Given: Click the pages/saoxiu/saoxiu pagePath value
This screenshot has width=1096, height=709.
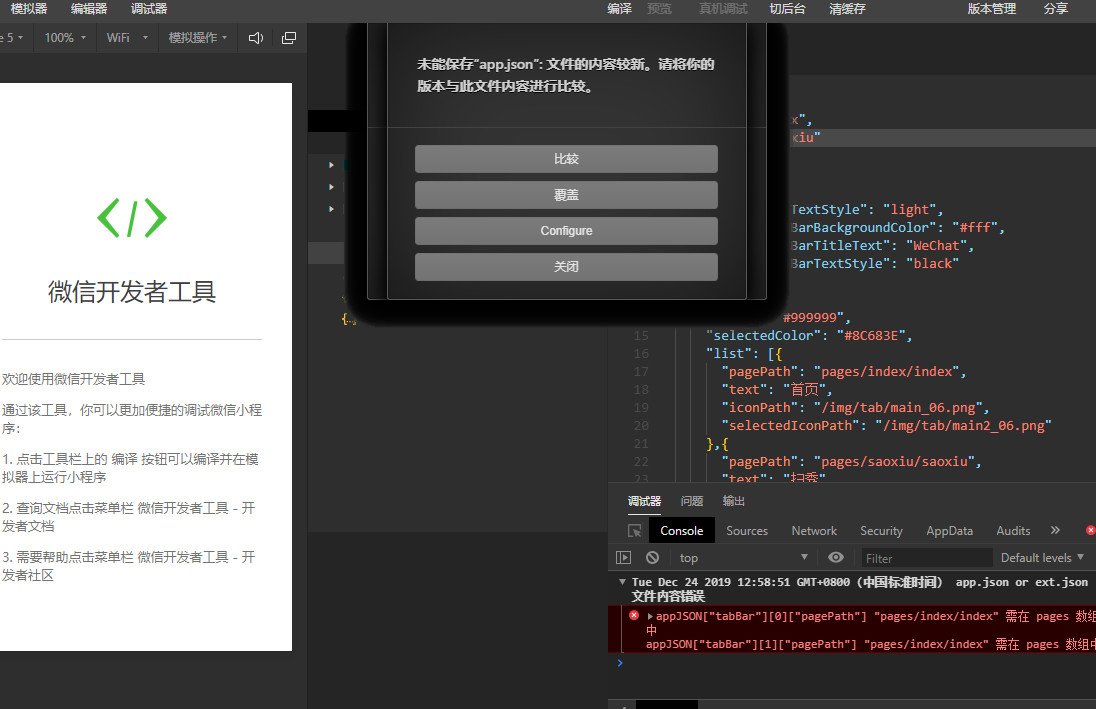Looking at the screenshot, I should (900, 461).
